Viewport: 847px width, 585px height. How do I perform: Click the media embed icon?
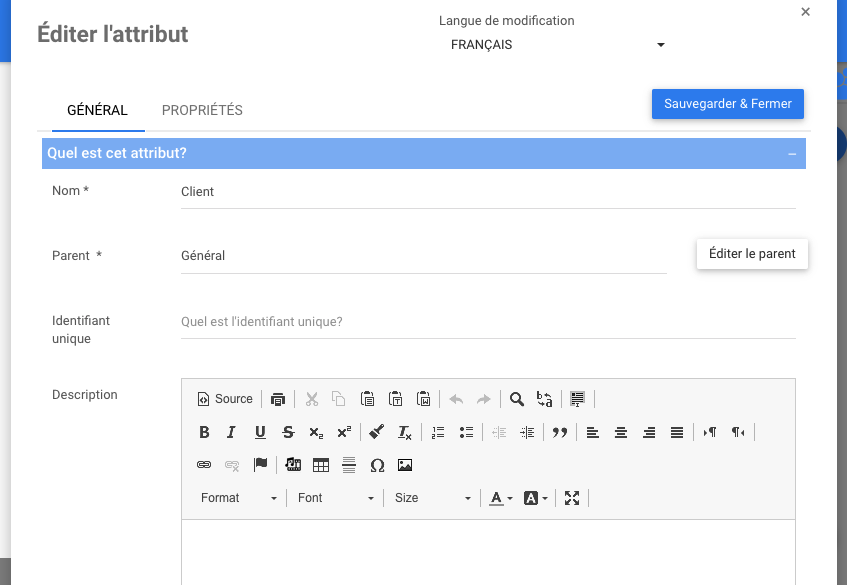(x=293, y=465)
